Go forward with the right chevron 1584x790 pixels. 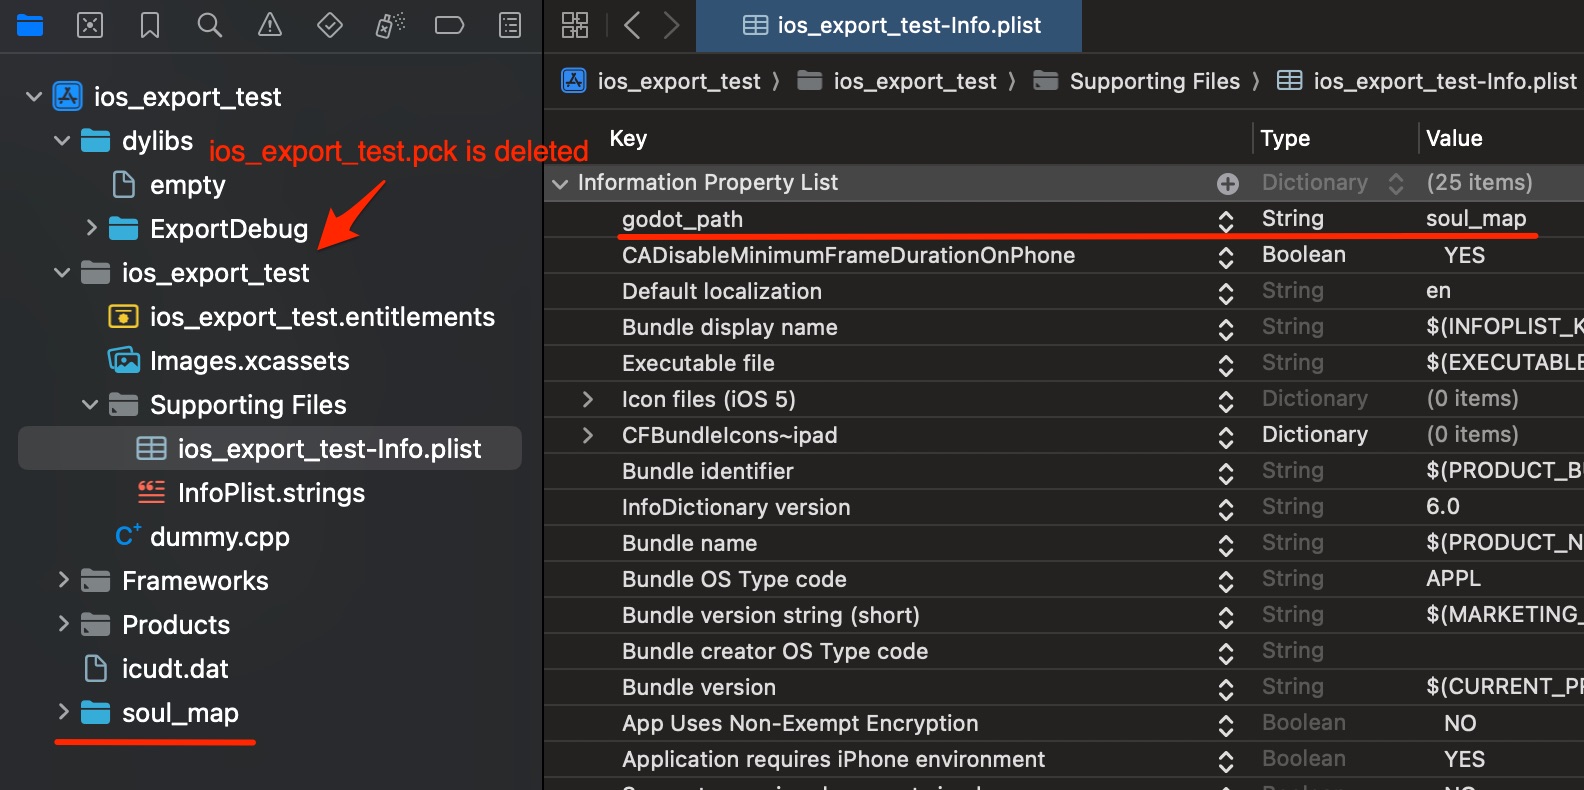point(671,25)
